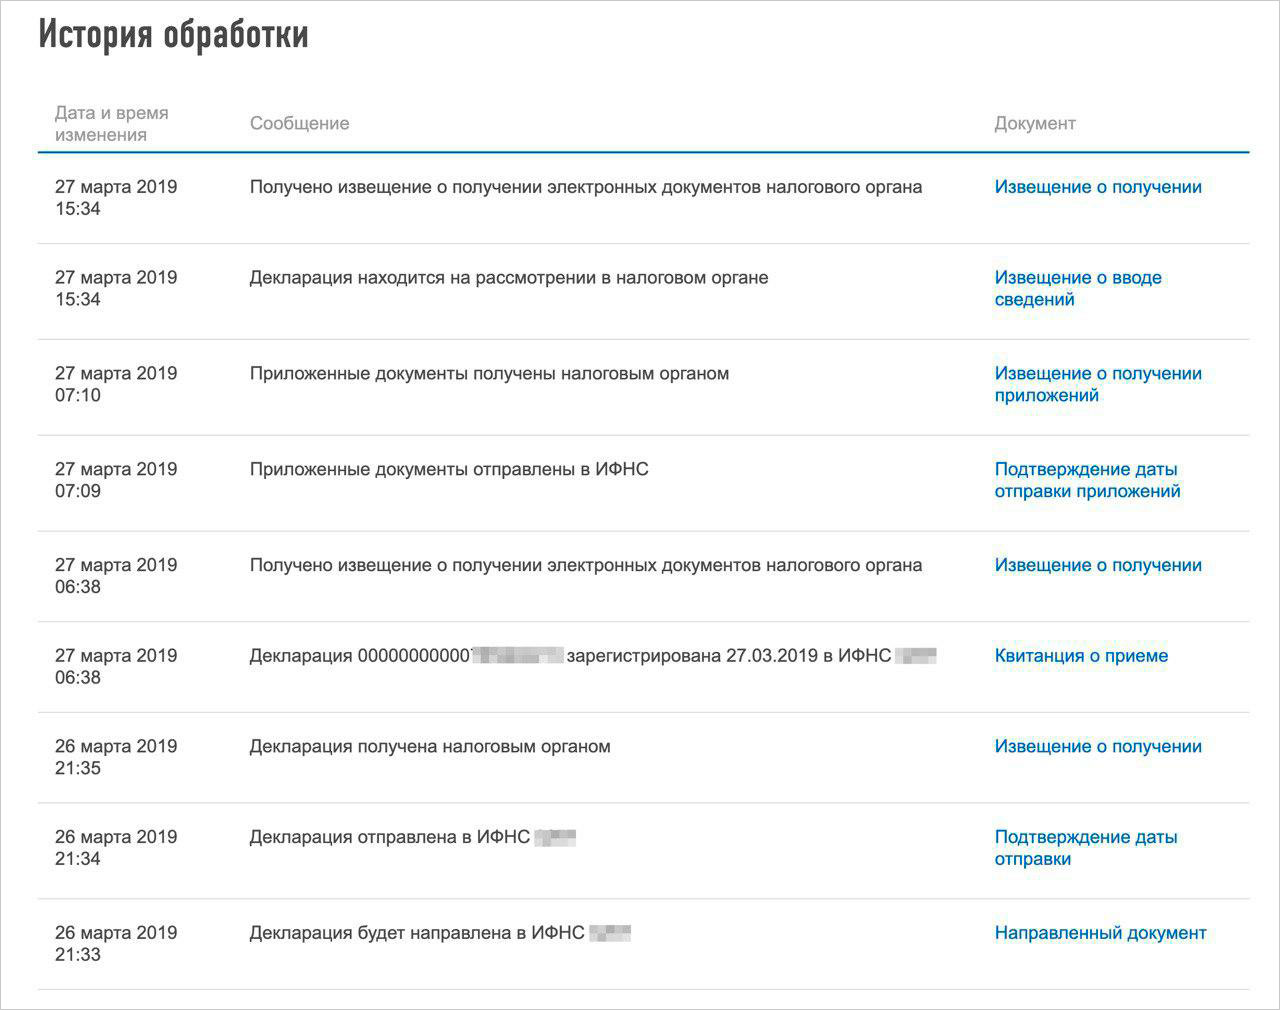
Task: Open the 'Направленный документ' link
Action: 1100,933
